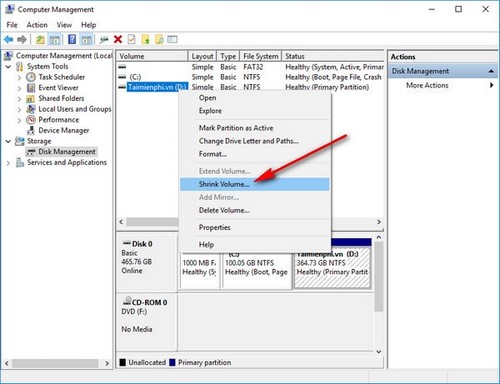Image resolution: width=500 pixels, height=384 pixels.
Task: Select Open in the context menu
Action: [x=255, y=98]
